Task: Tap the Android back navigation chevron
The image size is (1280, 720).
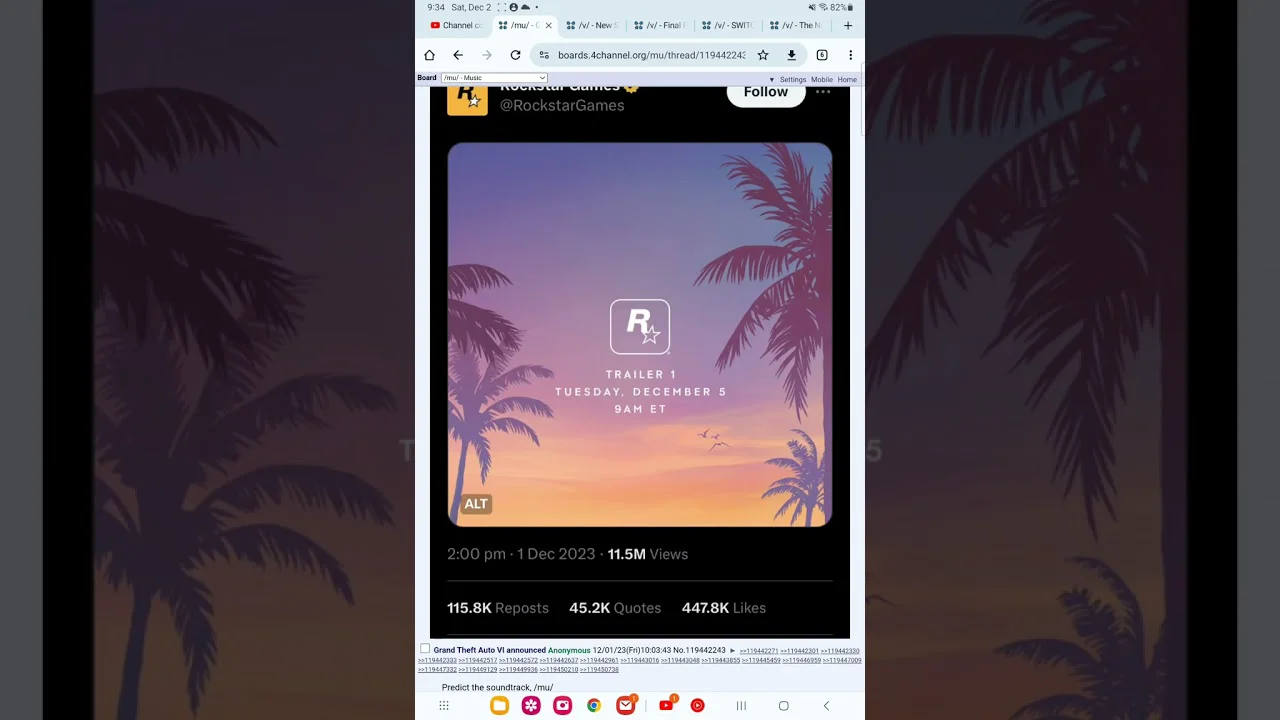Action: [x=826, y=706]
